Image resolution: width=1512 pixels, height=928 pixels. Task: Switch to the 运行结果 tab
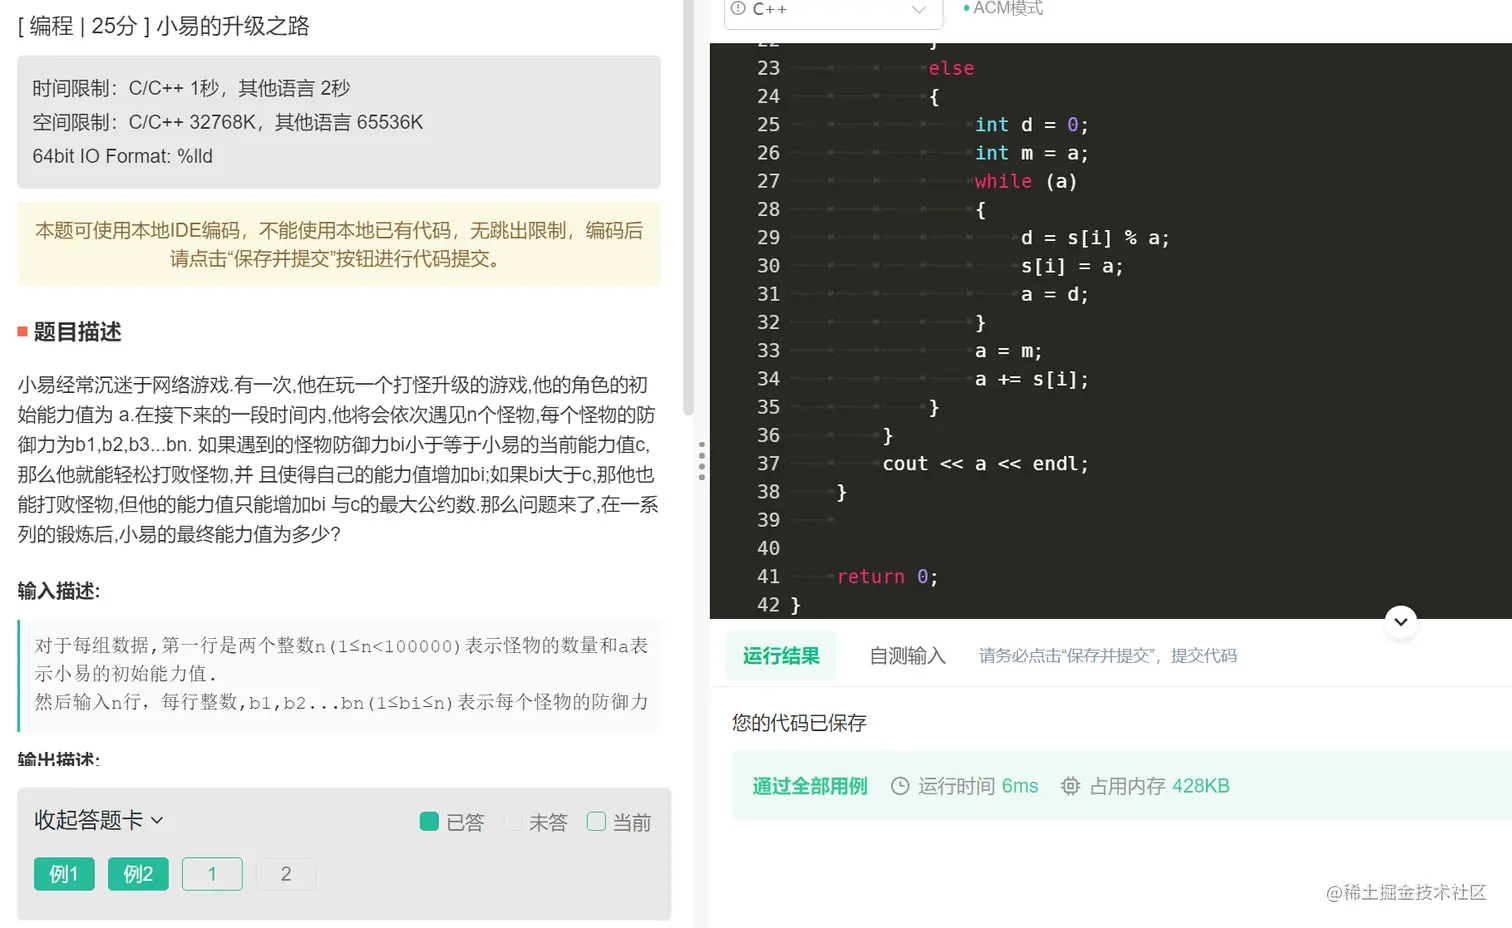[781, 656]
